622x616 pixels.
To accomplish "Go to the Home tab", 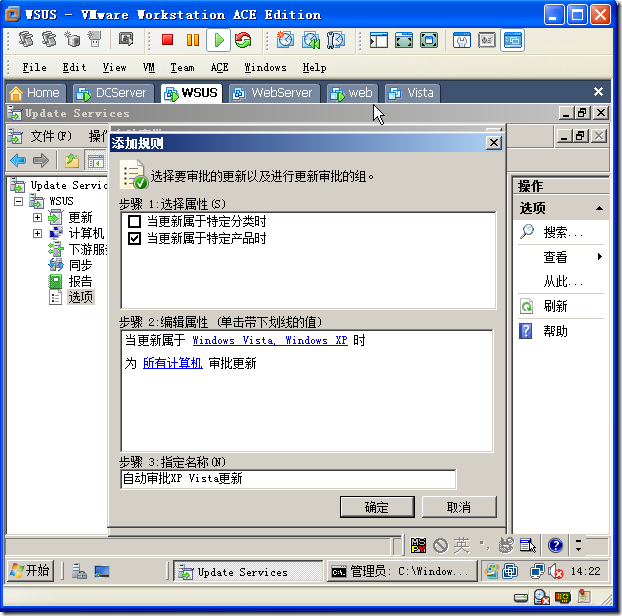I will coord(35,93).
